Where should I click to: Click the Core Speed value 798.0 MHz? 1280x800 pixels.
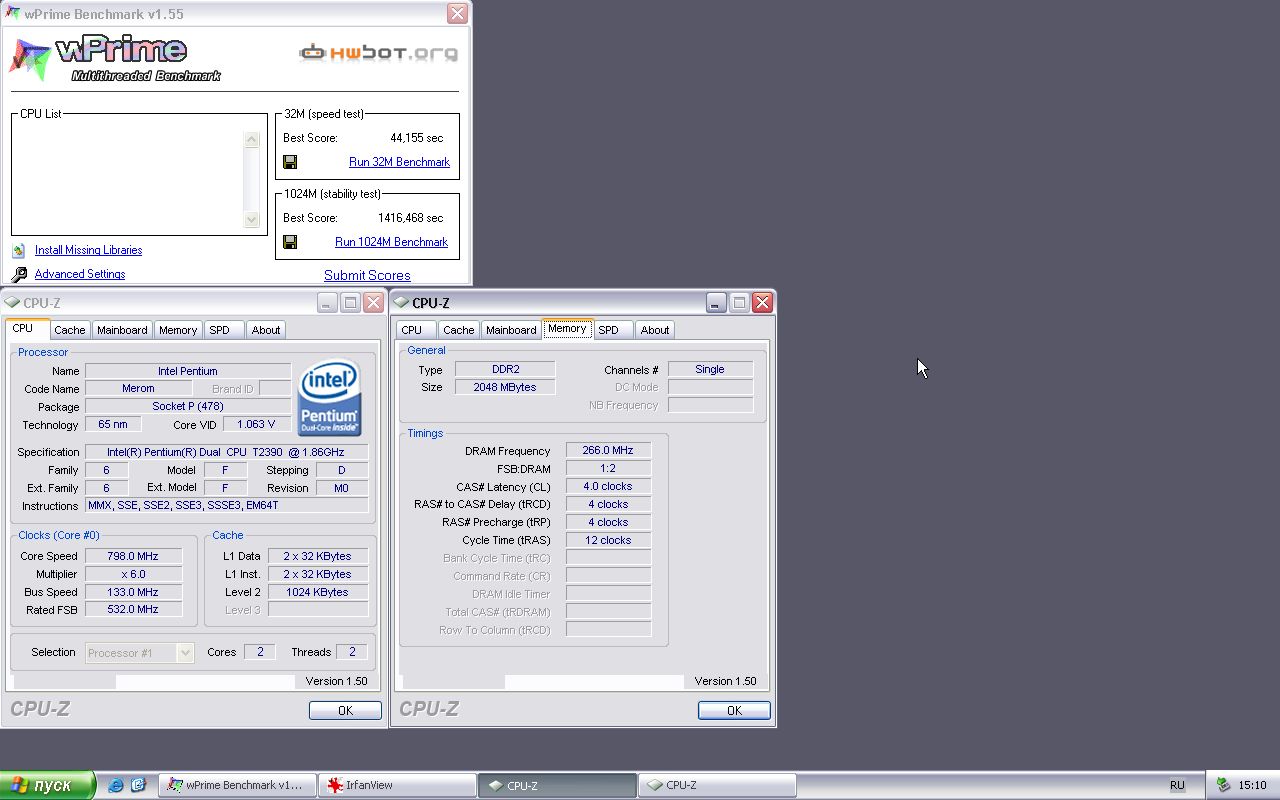pos(133,556)
